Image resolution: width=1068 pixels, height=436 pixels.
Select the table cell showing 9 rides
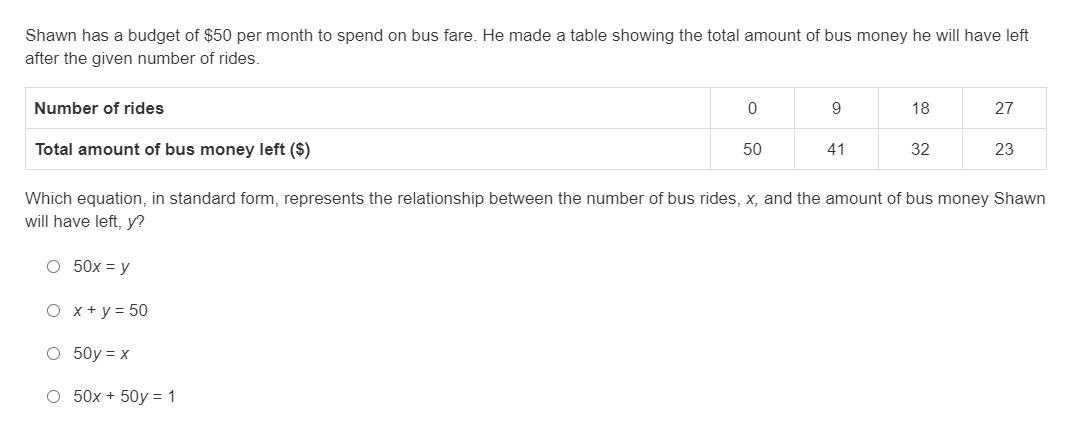[x=836, y=108]
